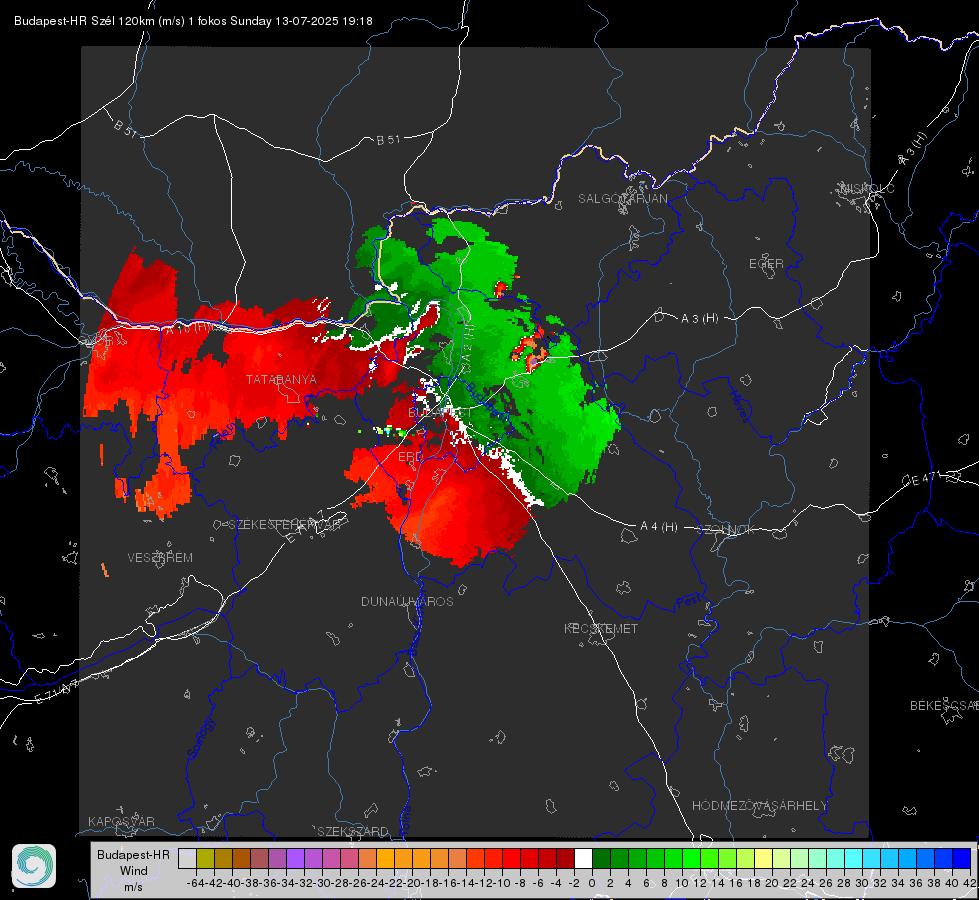Click the EGER city label
Viewport: 979px width, 900px height.
[766, 264]
